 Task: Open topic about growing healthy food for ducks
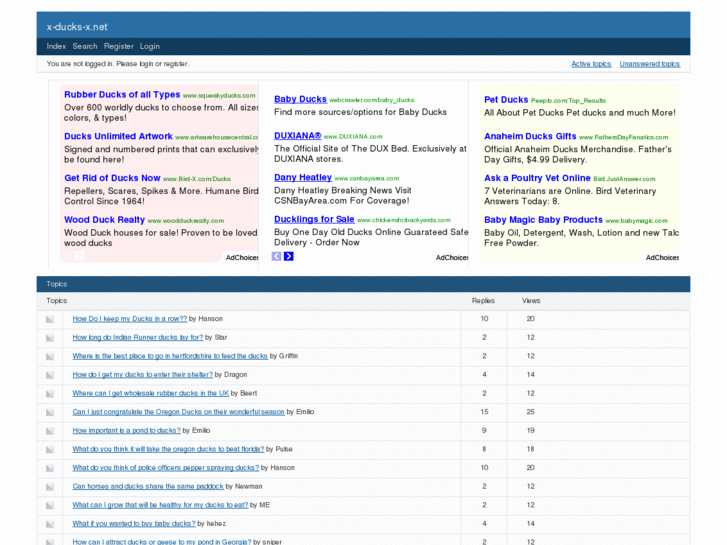point(160,505)
